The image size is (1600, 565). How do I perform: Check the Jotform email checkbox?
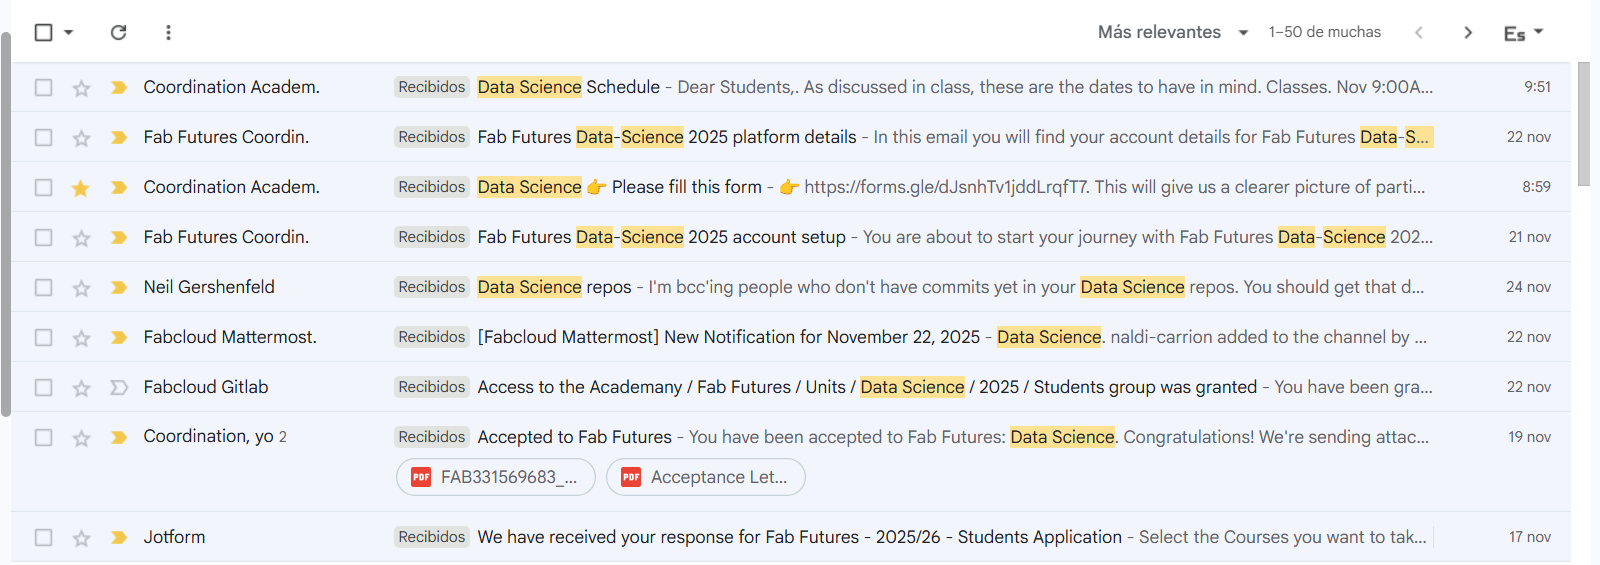tap(43, 537)
